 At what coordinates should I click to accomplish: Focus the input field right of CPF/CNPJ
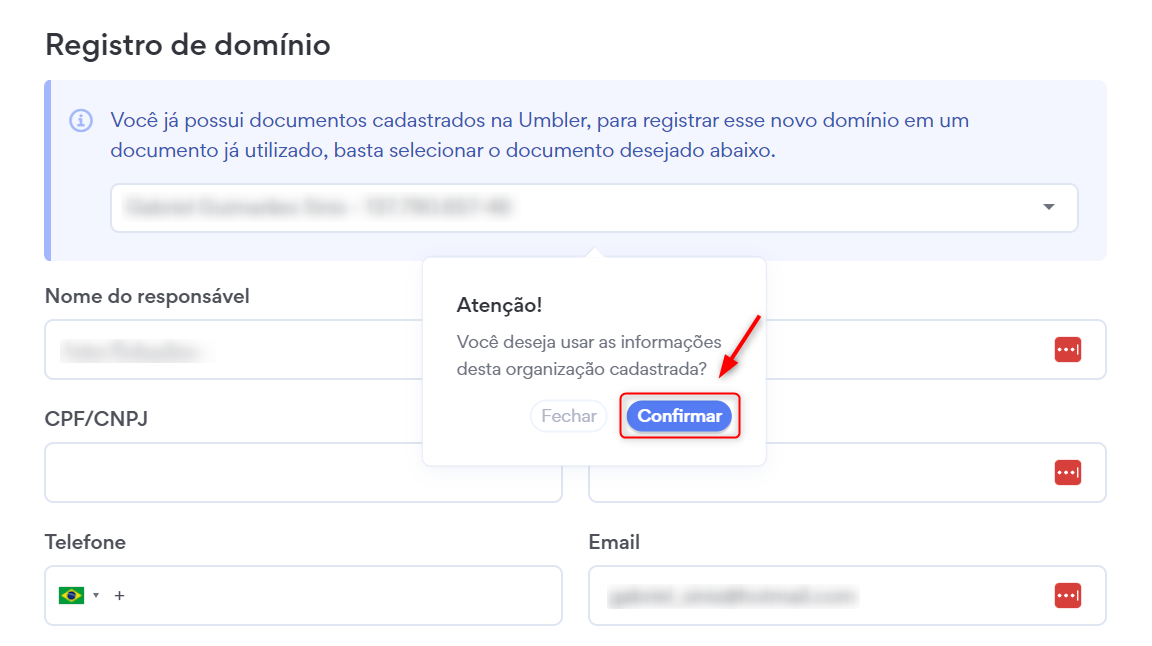click(900, 473)
